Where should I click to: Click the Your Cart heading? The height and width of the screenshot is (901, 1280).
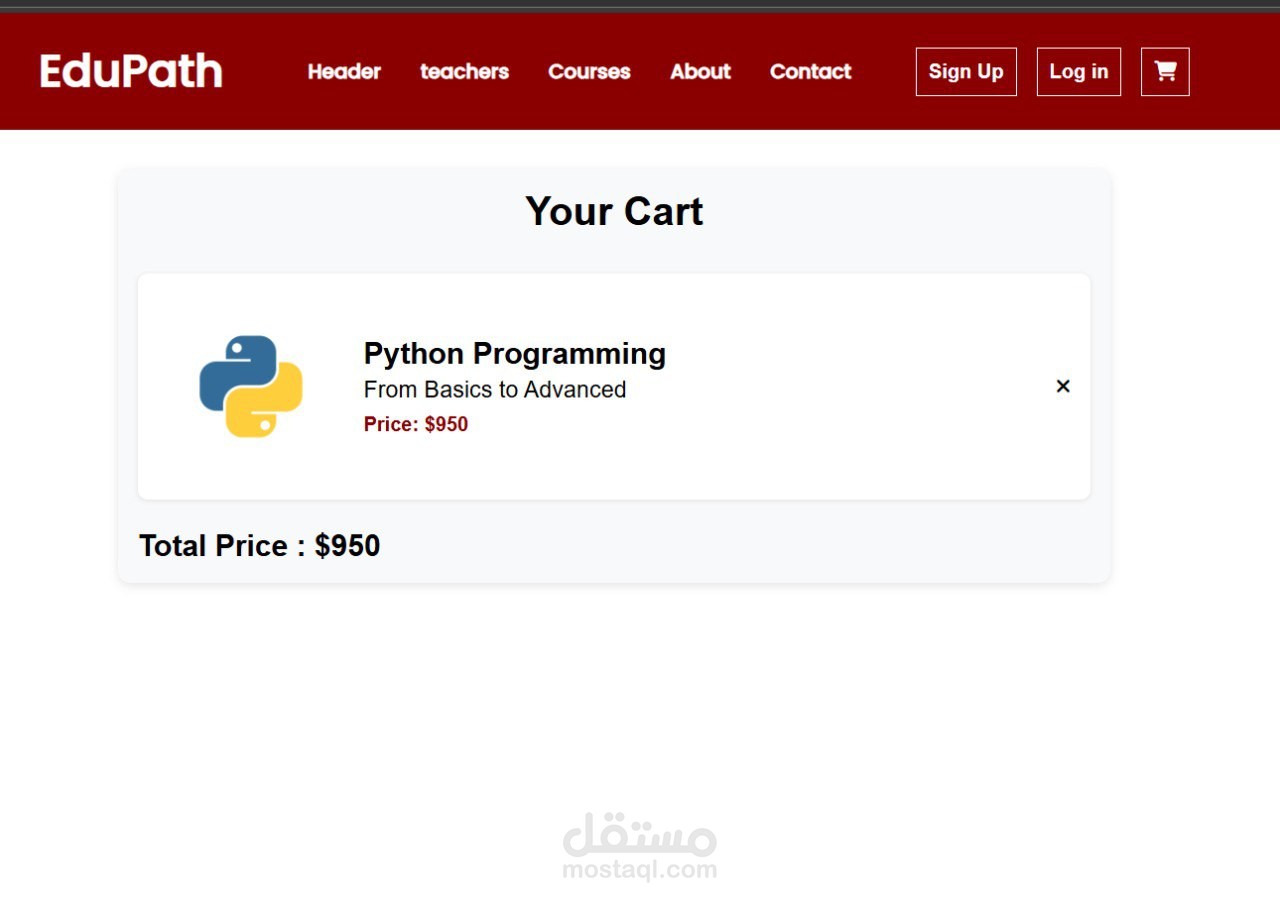coord(614,212)
